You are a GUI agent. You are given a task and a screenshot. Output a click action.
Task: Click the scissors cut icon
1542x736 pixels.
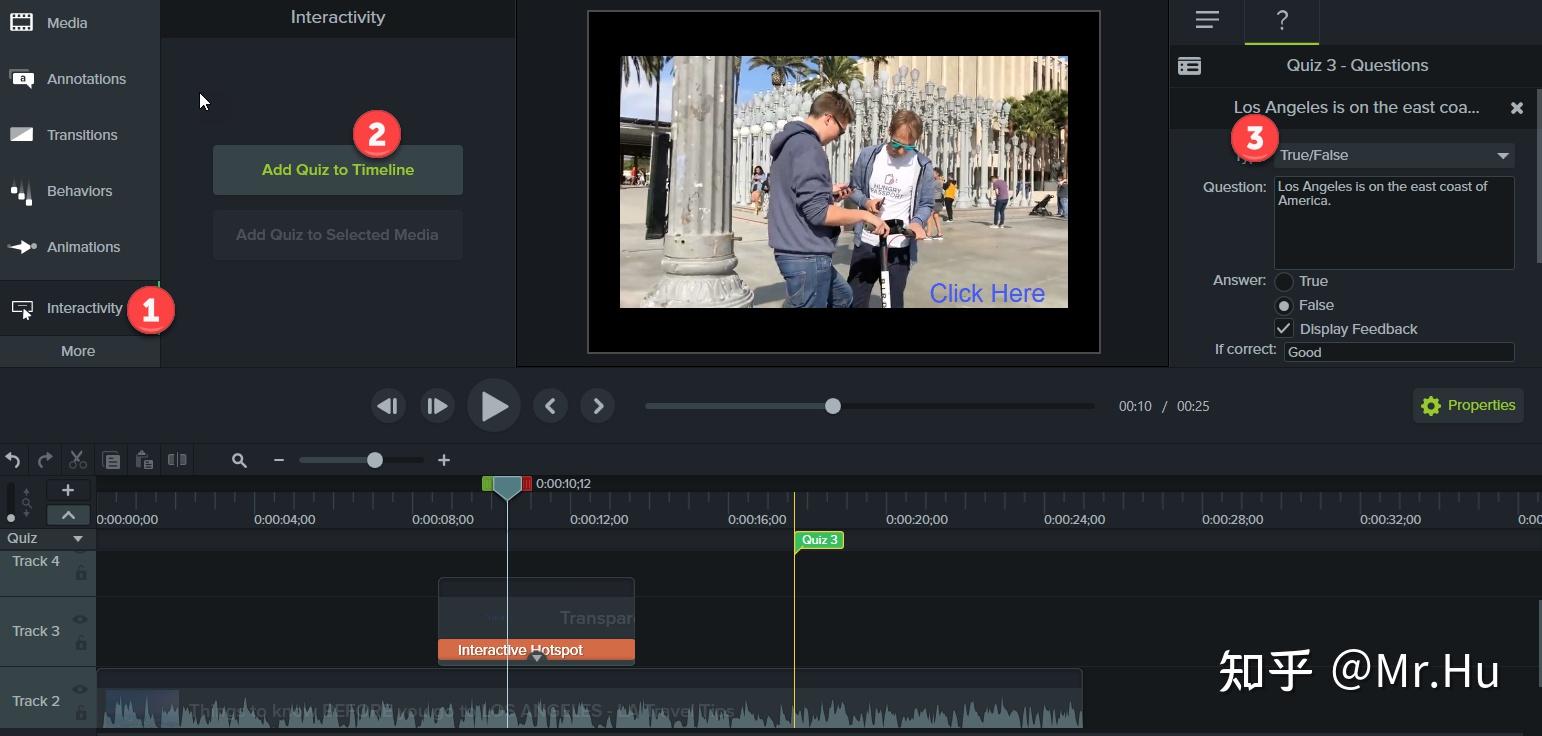click(77, 460)
